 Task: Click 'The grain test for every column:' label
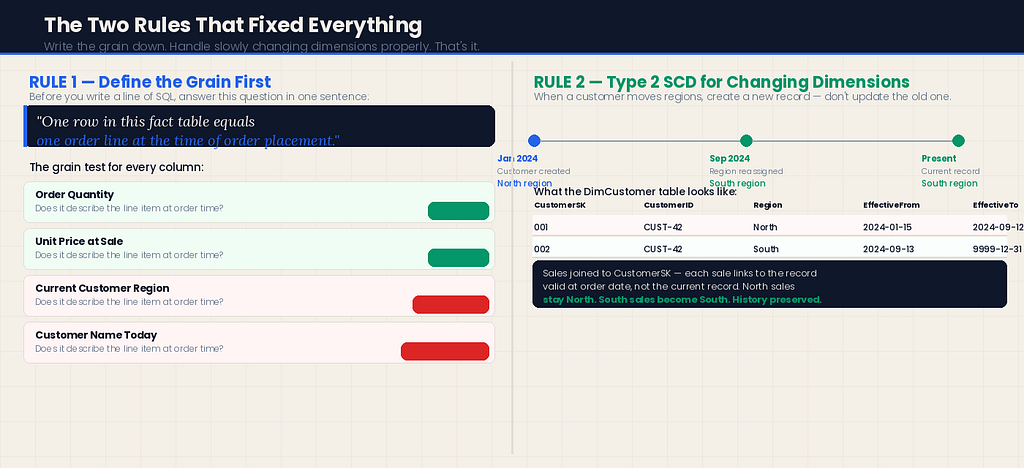point(117,167)
